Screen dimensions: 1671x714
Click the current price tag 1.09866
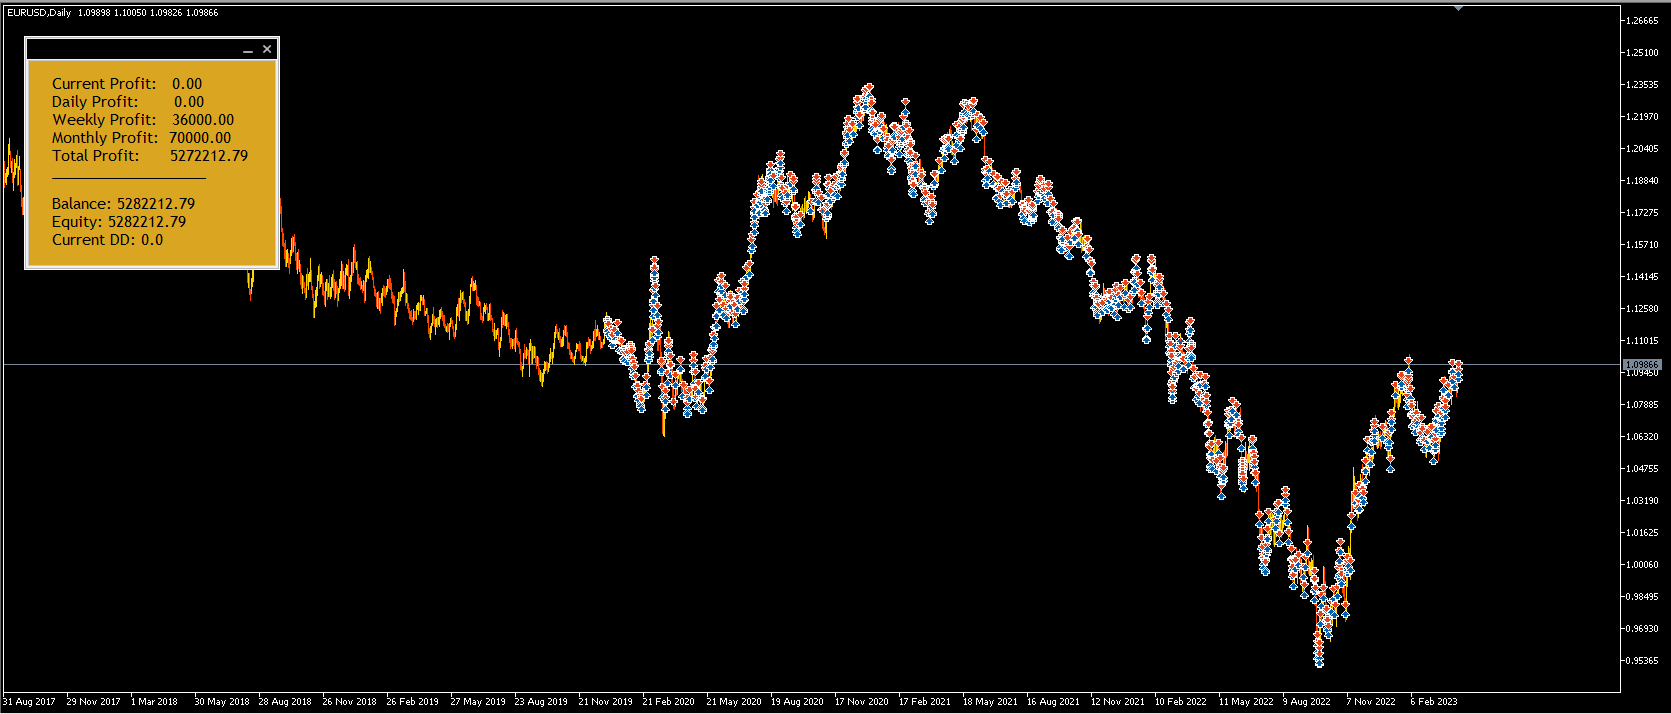point(1642,365)
